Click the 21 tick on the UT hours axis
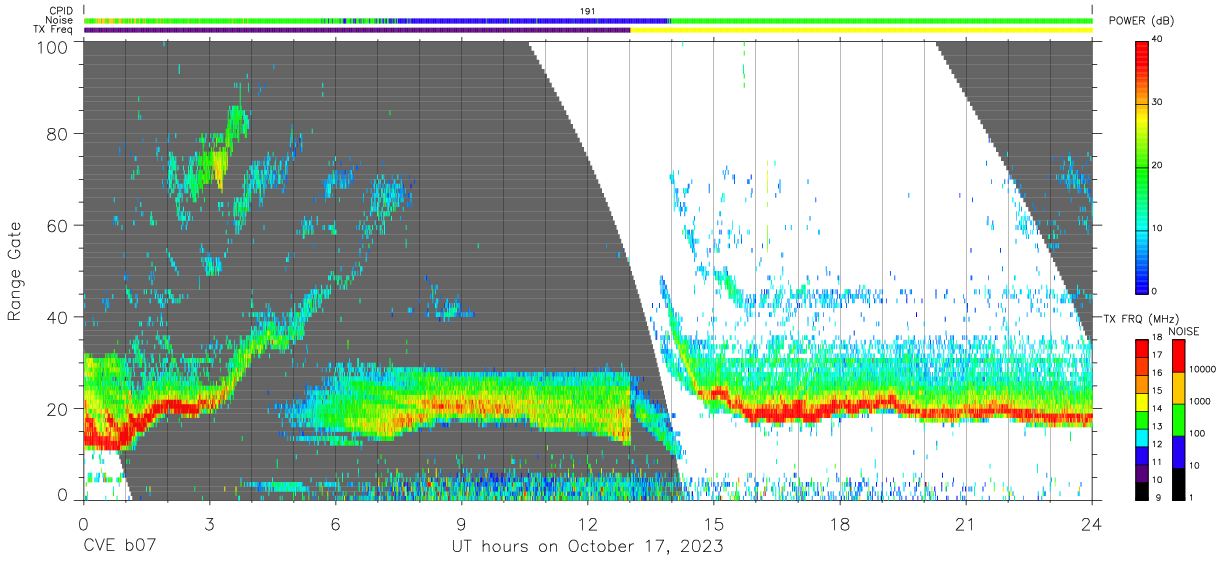The height and width of the screenshot is (567, 1228). [966, 524]
